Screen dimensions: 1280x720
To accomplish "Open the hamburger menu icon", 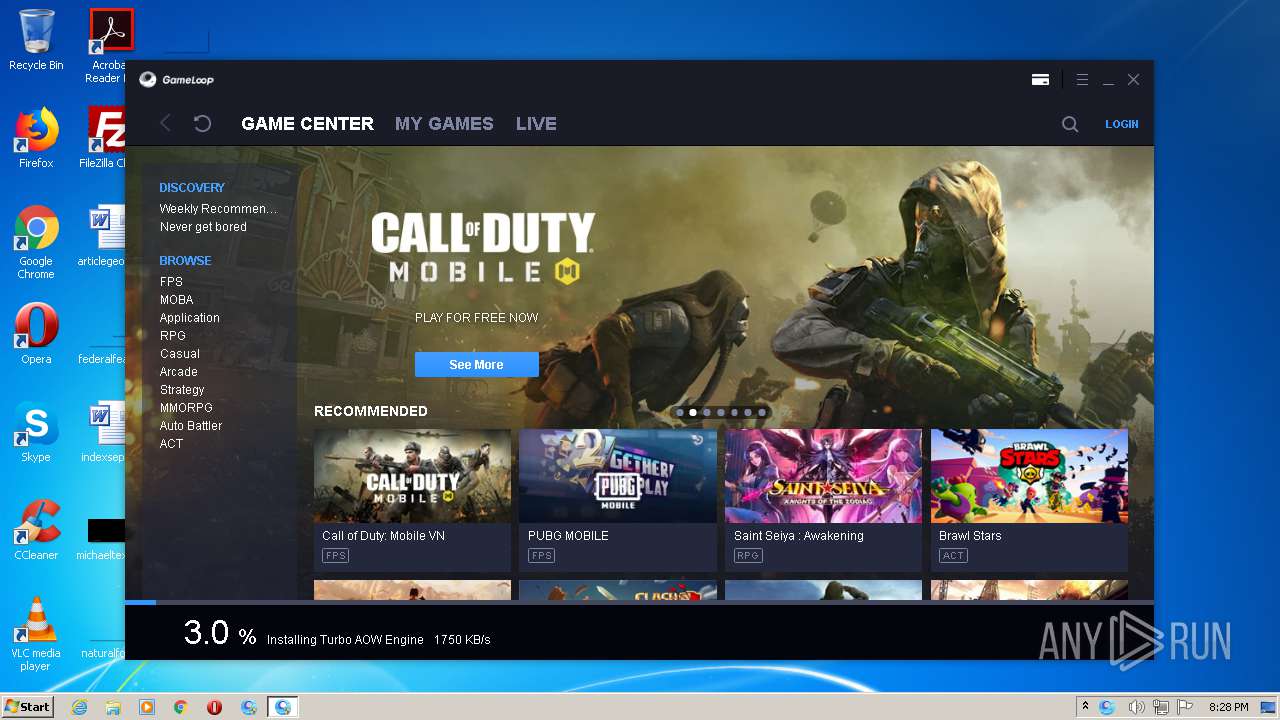I will 1082,79.
